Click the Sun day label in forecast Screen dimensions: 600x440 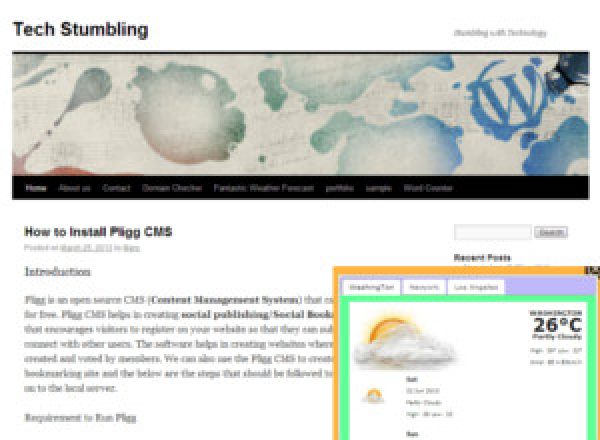tap(412, 434)
